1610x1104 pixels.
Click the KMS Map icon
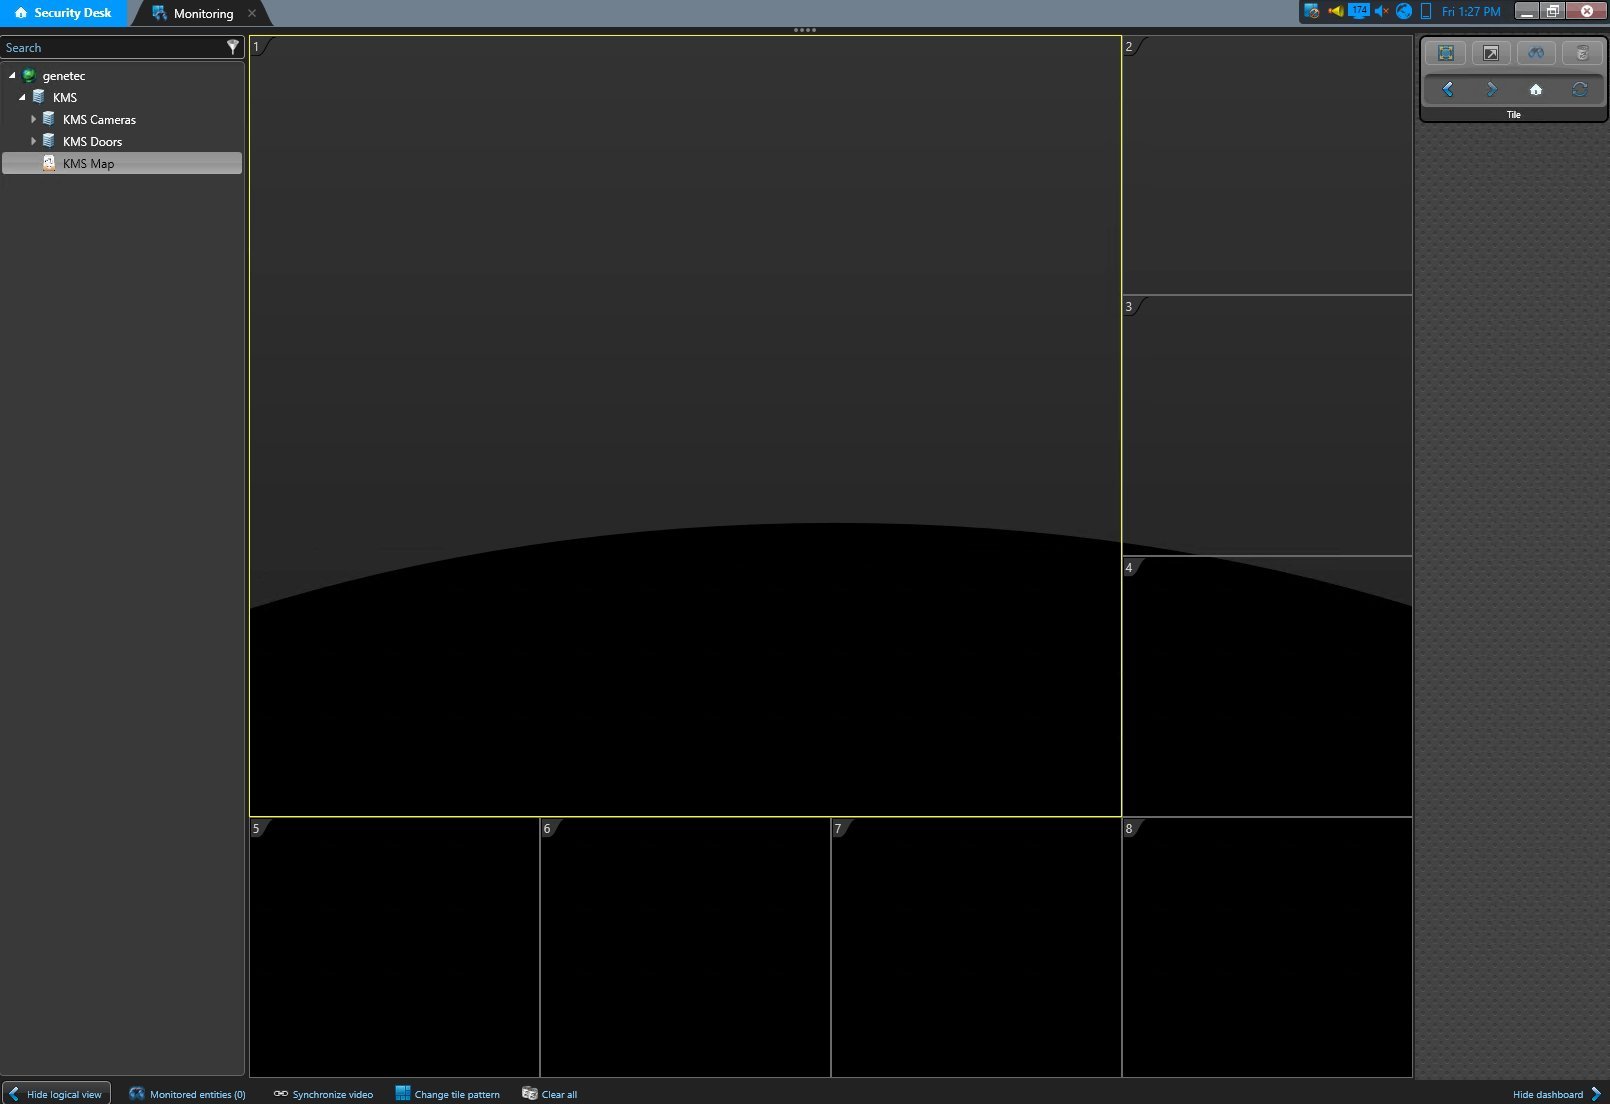click(48, 163)
